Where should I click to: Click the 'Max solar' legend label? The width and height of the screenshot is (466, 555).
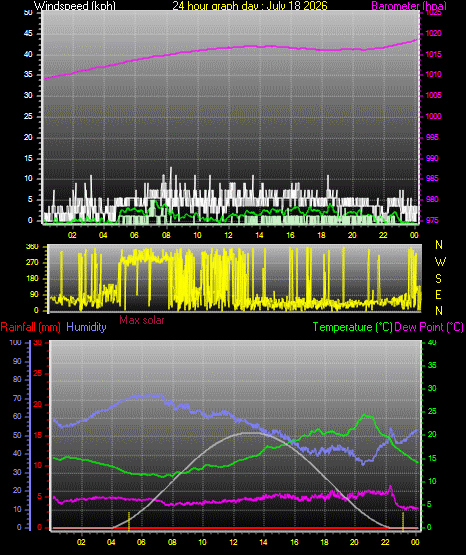coord(142,320)
